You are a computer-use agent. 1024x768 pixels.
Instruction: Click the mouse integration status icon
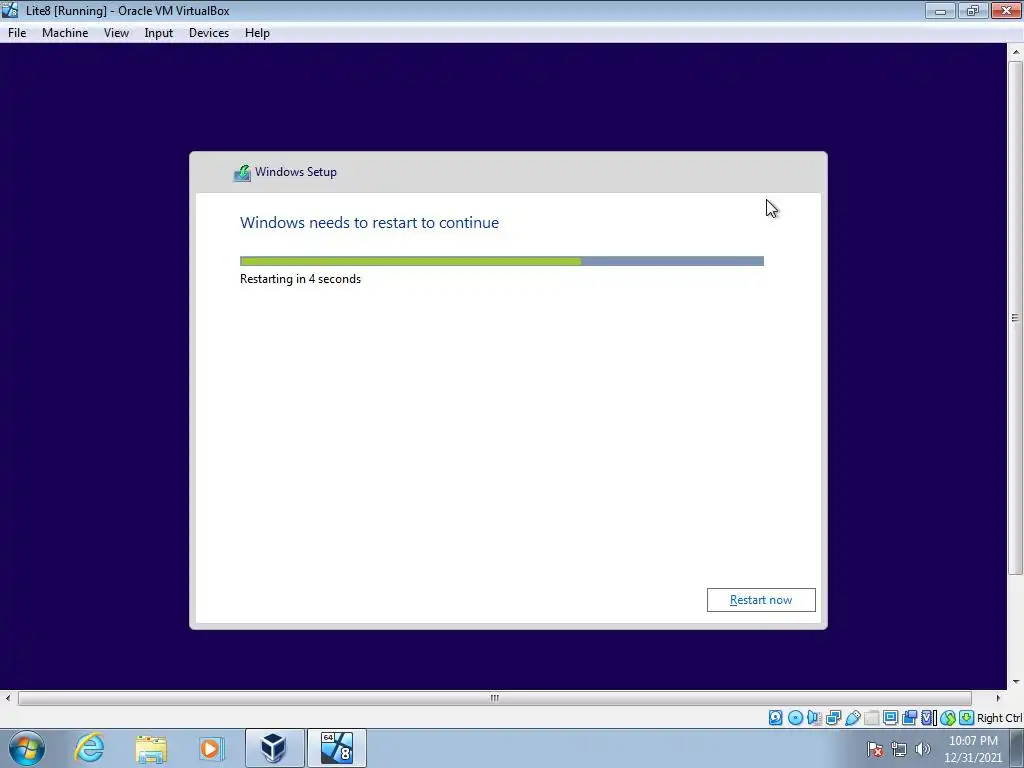(948, 718)
